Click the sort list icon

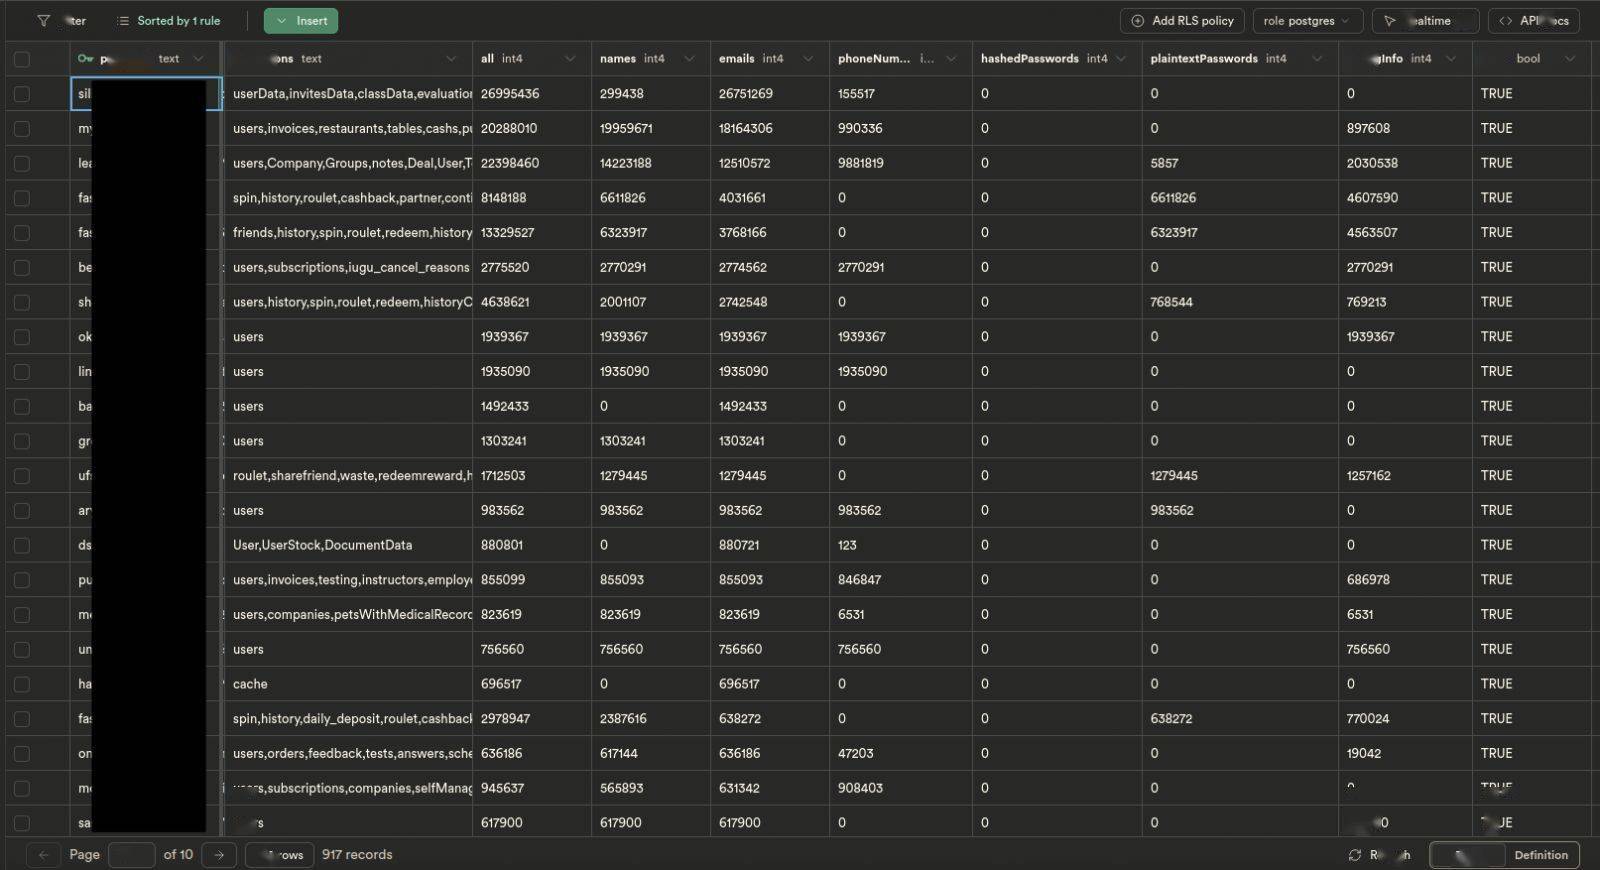pyautogui.click(x=123, y=21)
